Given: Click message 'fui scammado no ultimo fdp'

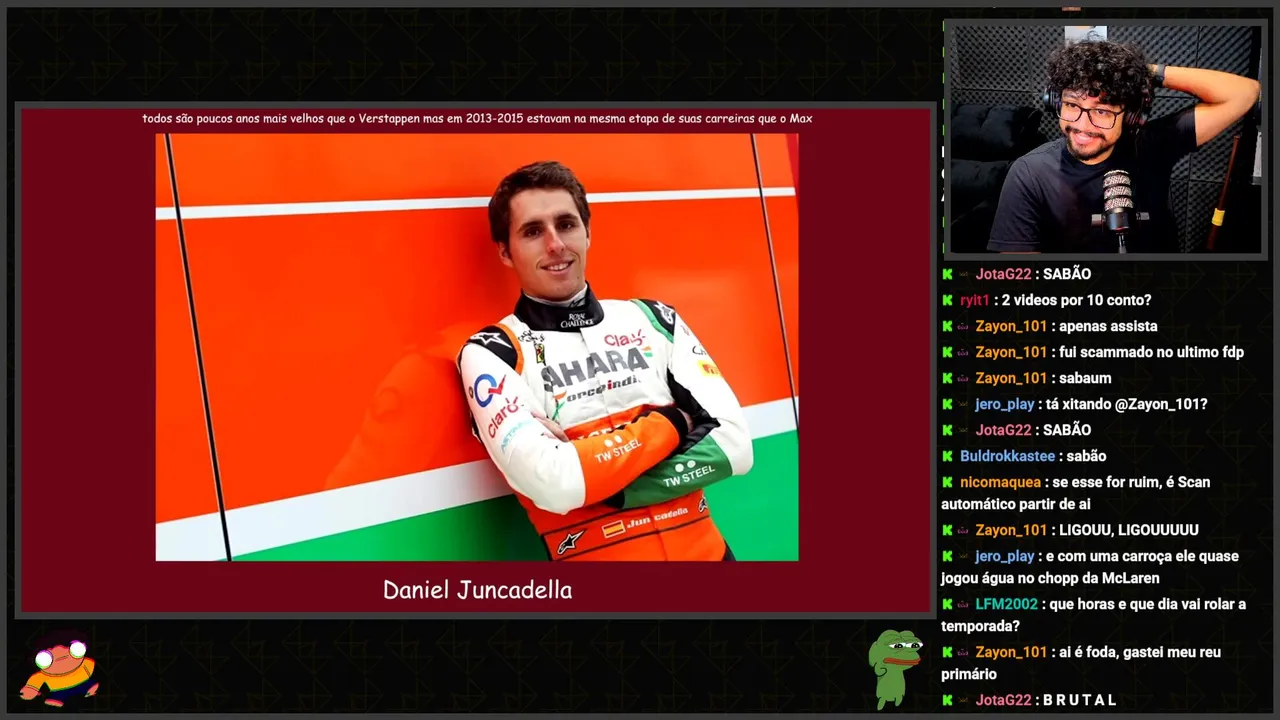Looking at the screenshot, I should (x=1151, y=352).
